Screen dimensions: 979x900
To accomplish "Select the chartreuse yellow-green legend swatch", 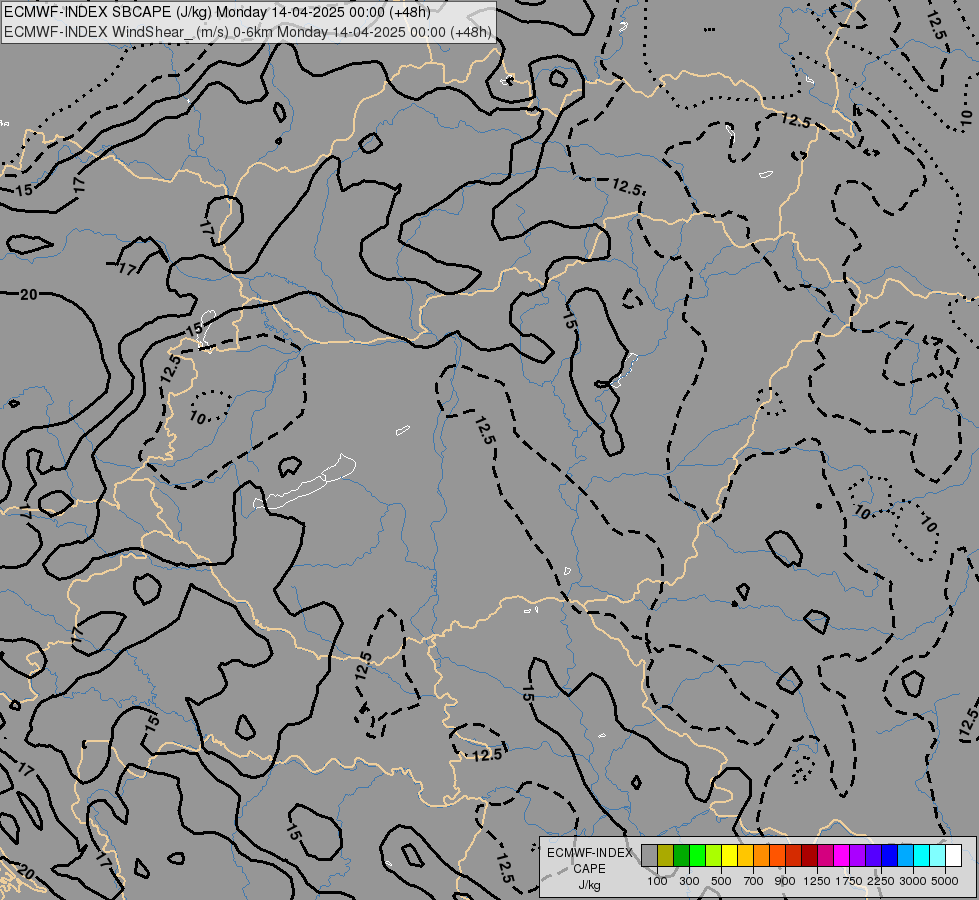I will point(714,855).
